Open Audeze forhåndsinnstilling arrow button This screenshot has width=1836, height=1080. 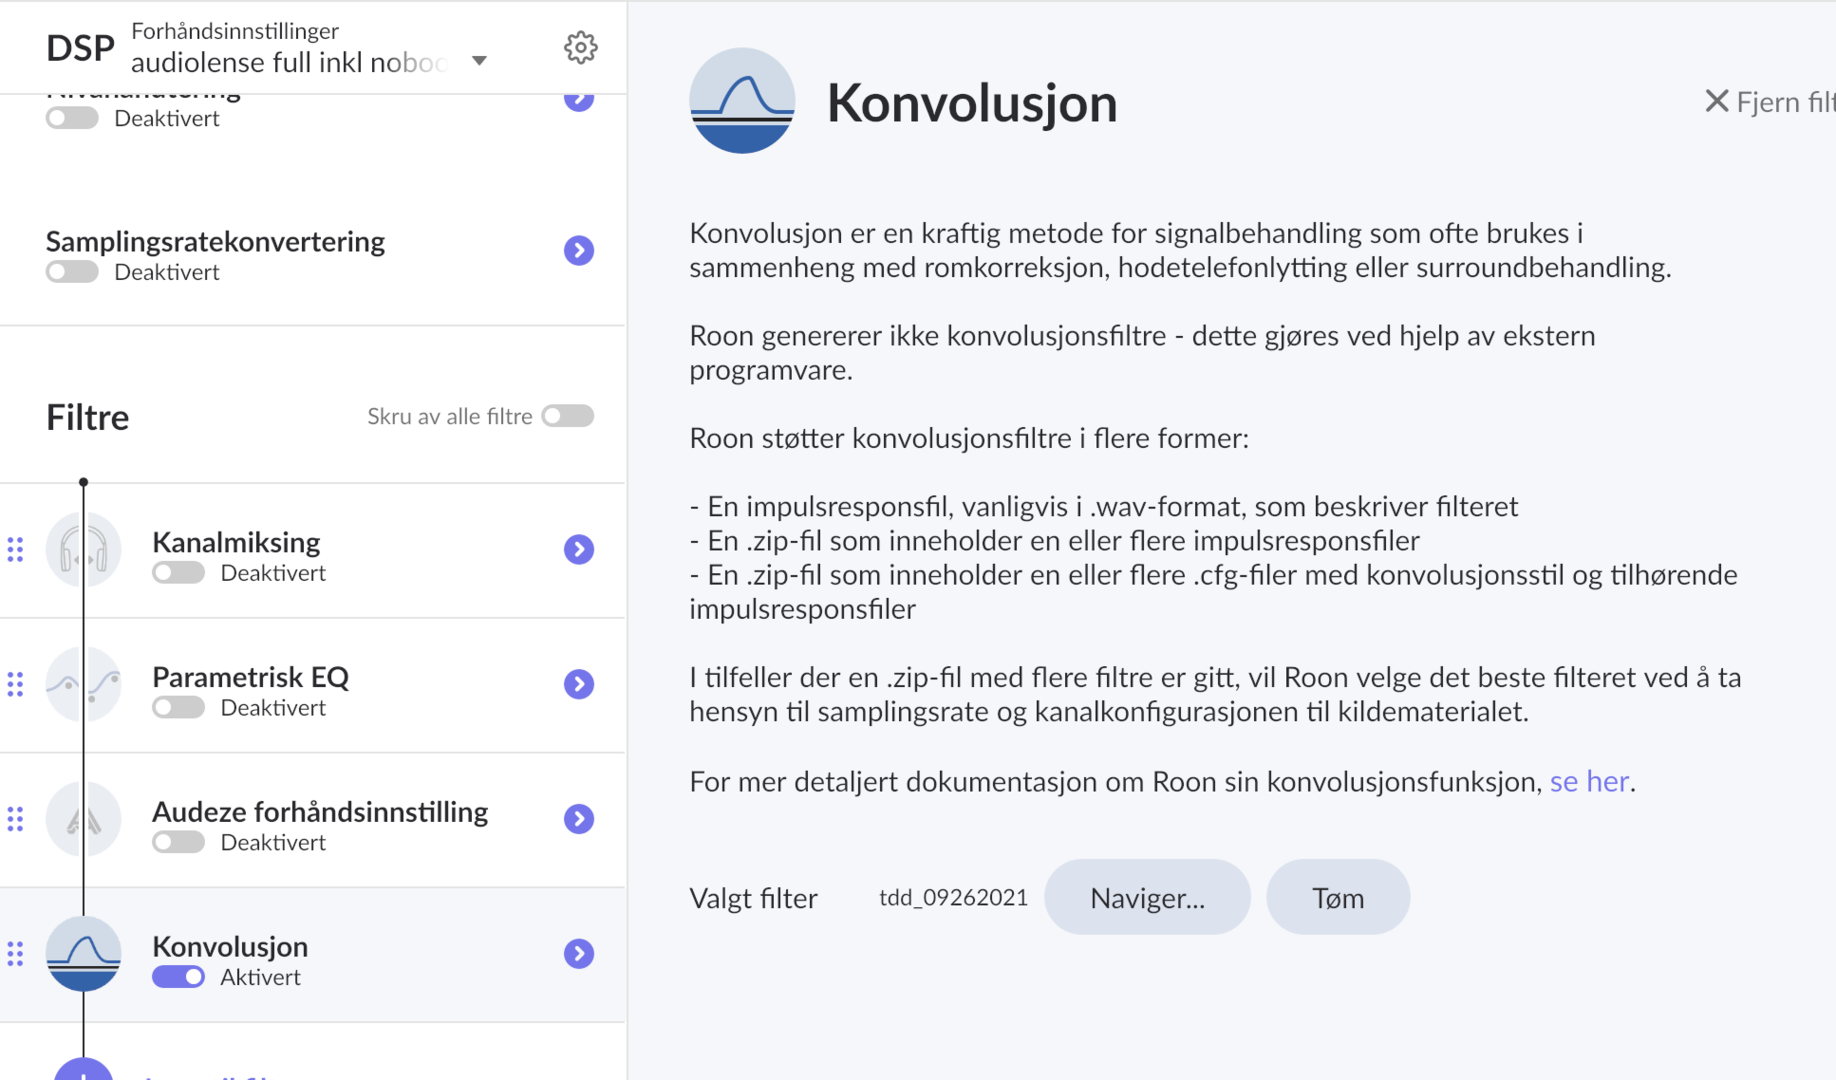pyautogui.click(x=579, y=819)
